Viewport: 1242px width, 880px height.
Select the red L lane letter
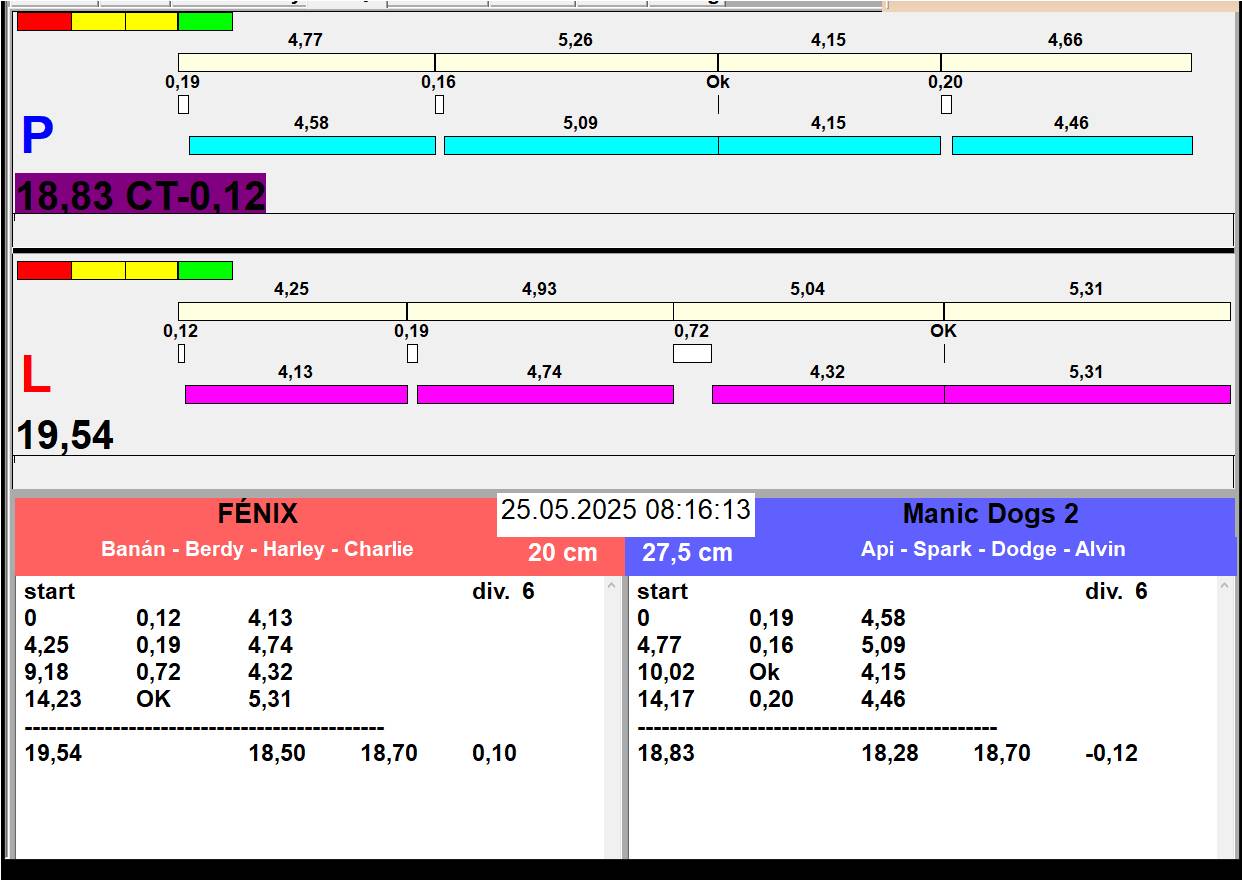pyautogui.click(x=35, y=376)
